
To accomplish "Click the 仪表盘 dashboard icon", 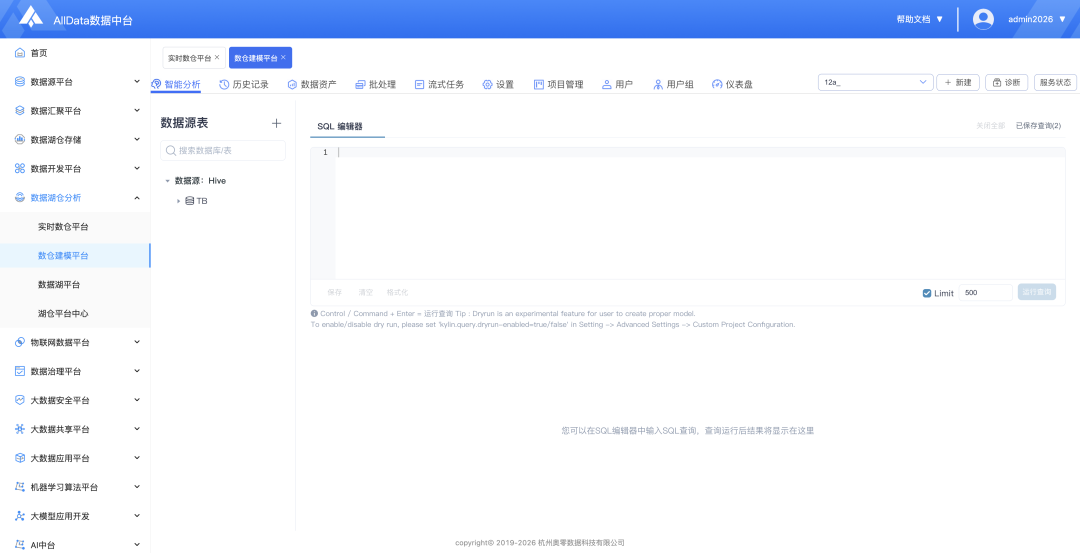I will coord(717,85).
